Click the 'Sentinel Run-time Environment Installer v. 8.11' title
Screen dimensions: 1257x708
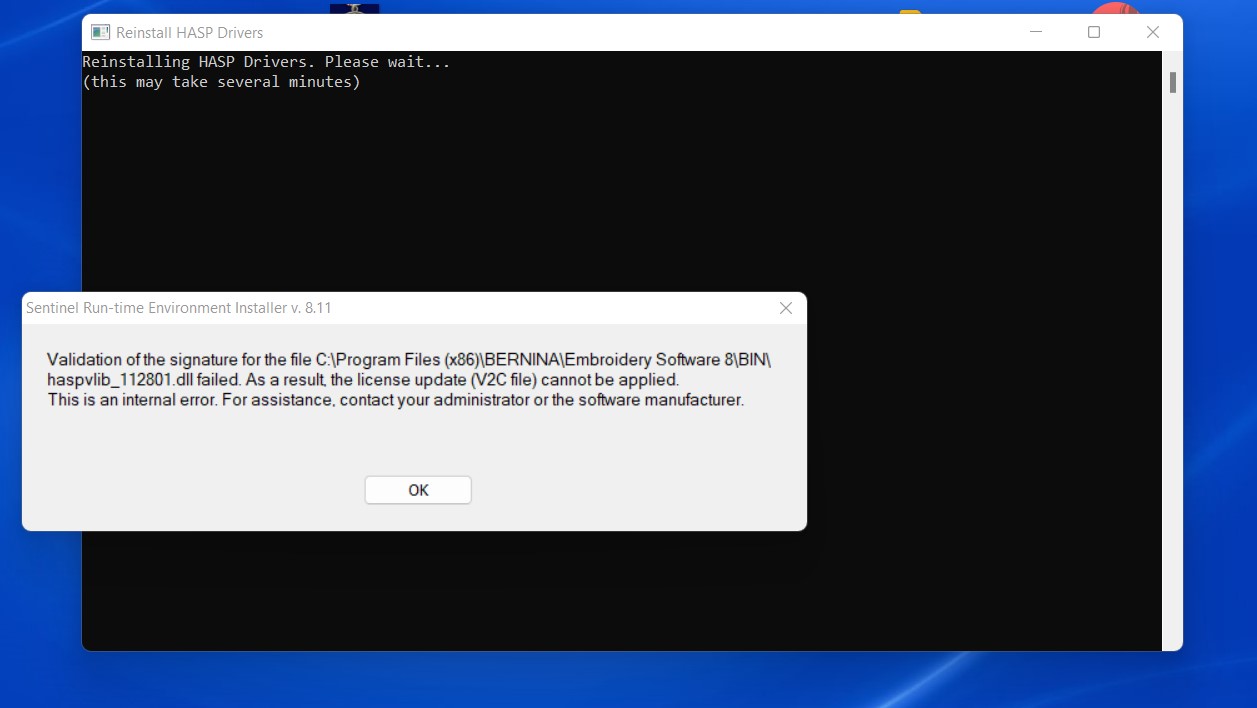click(179, 308)
